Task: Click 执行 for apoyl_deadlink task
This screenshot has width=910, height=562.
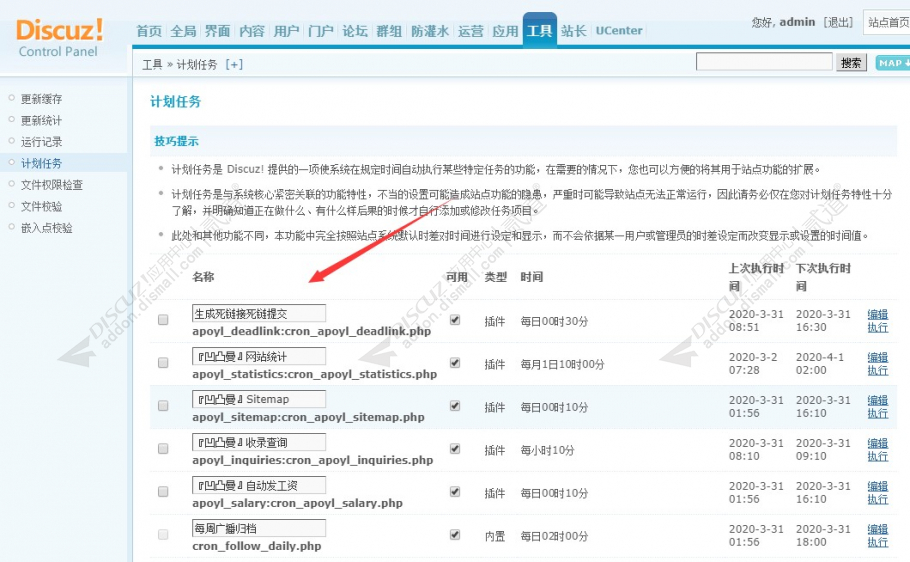Action: click(x=878, y=327)
